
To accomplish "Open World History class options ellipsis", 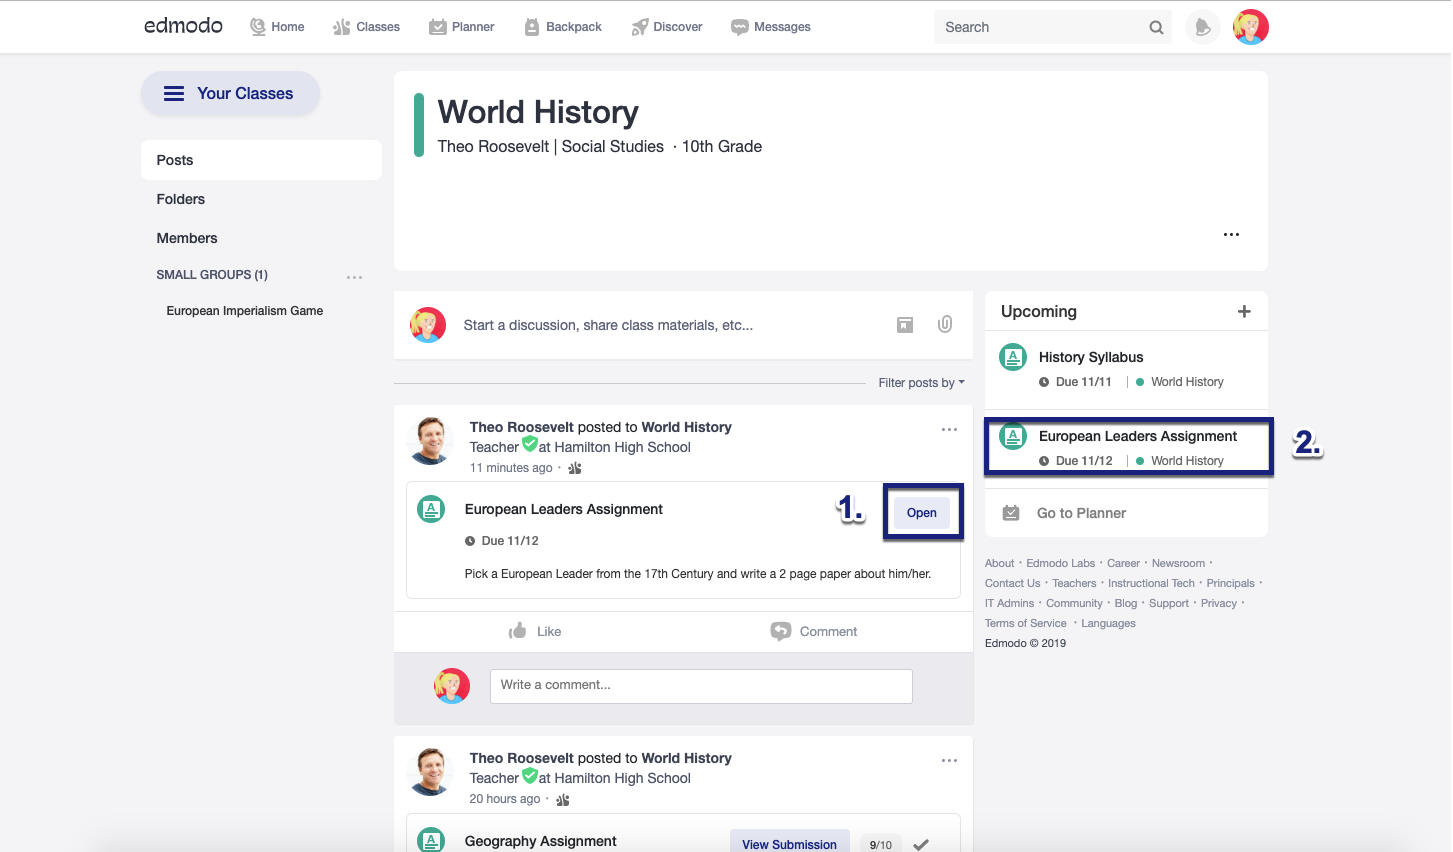I will pos(1231,234).
